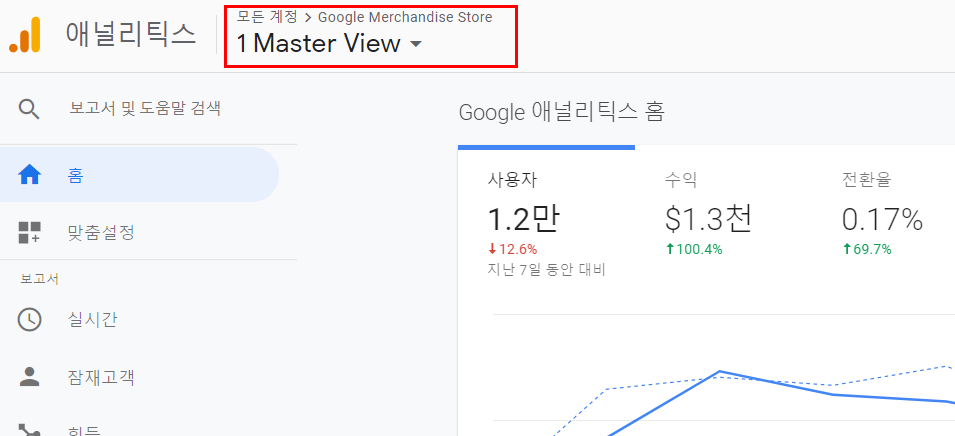Click the 0.17% conversion rate value
The height and width of the screenshot is (436, 955).
pyautogui.click(x=883, y=219)
